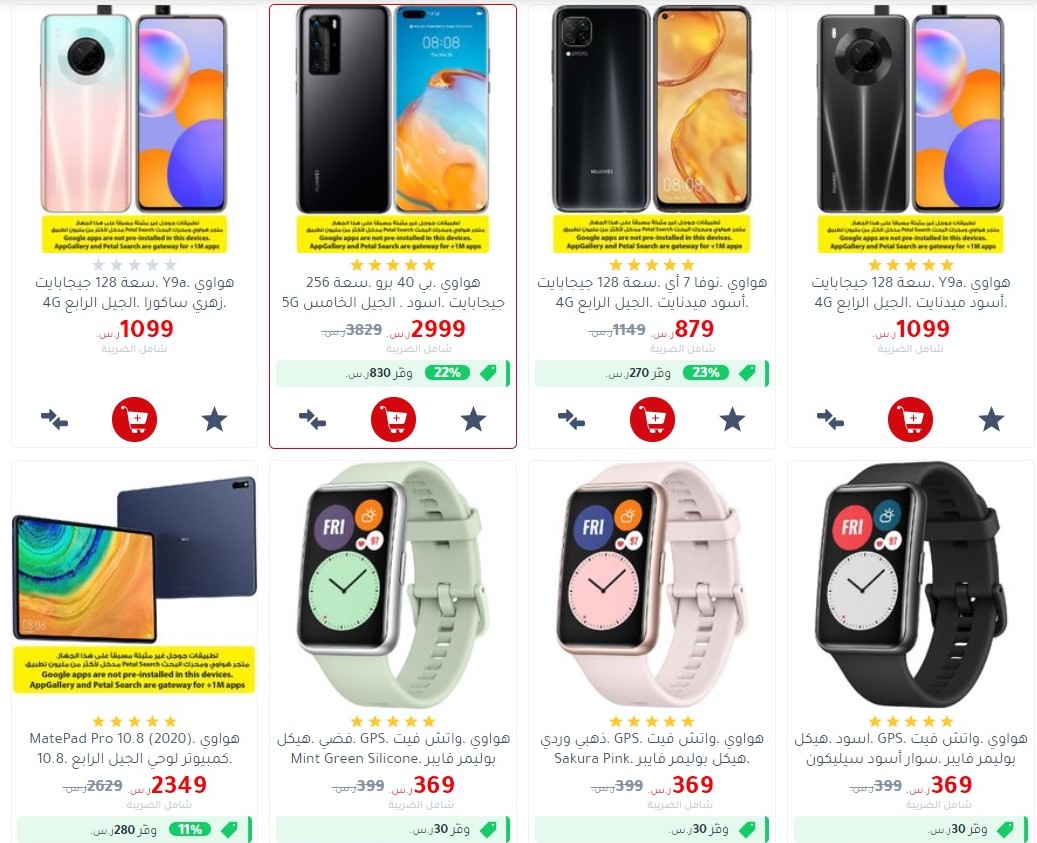Add black Huawei Y9a to cart
The width and height of the screenshot is (1037, 843).
(911, 419)
